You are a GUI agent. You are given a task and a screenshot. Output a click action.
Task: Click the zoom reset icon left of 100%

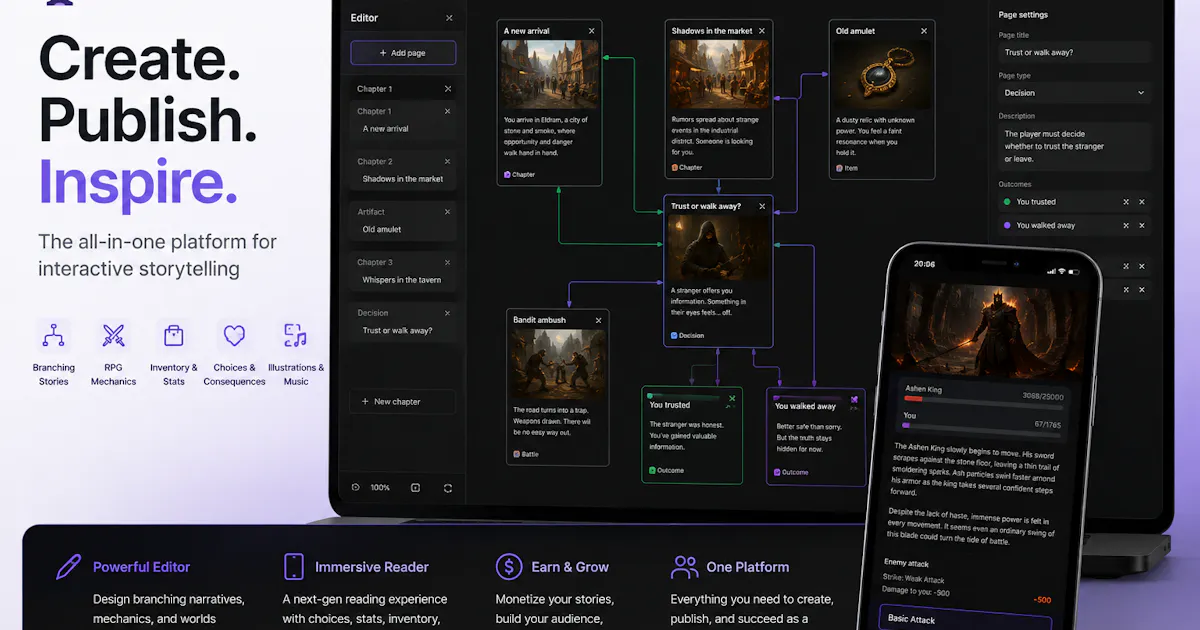pyautogui.click(x=355, y=488)
